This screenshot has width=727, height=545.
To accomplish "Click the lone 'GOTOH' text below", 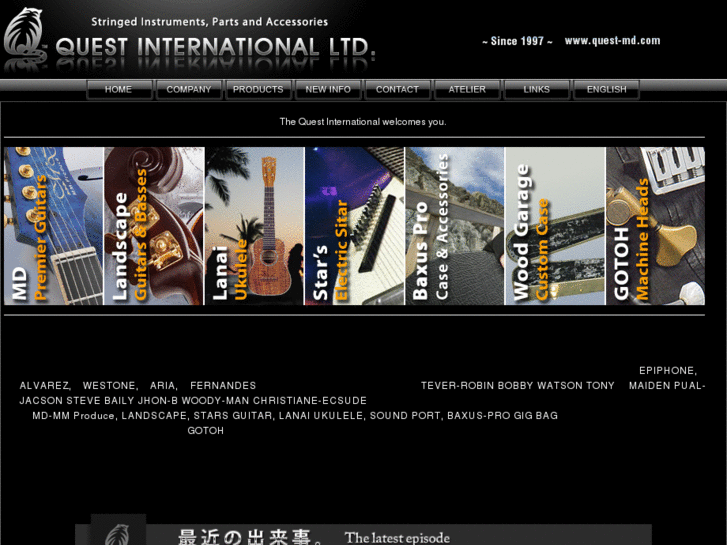I will pos(205,430).
